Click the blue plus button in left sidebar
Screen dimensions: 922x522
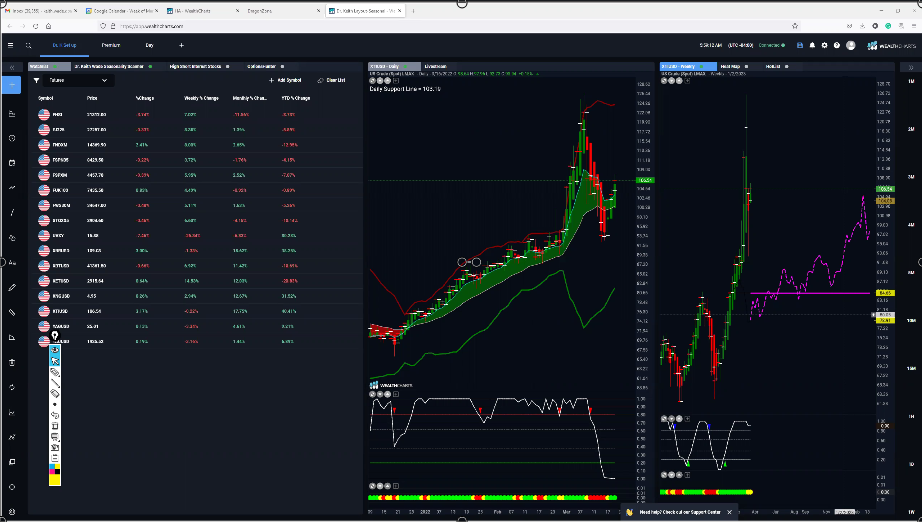[x=12, y=85]
